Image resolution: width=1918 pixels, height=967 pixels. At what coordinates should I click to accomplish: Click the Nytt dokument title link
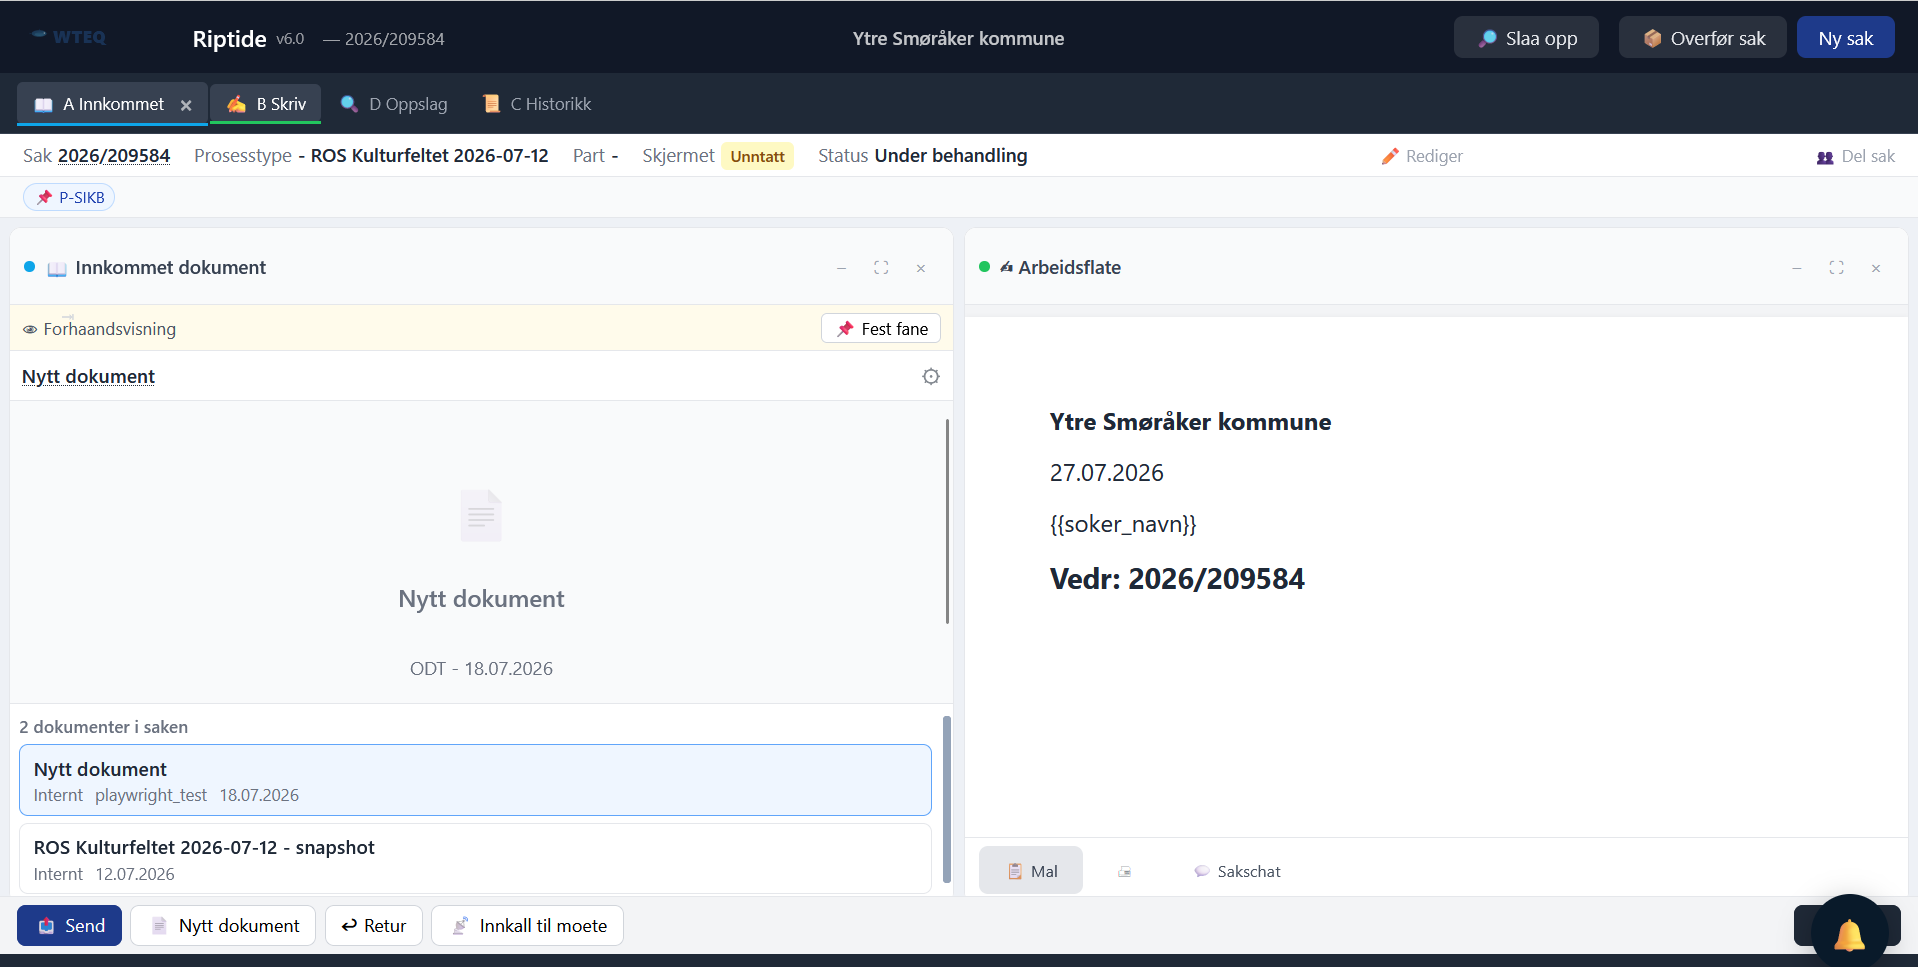click(88, 376)
